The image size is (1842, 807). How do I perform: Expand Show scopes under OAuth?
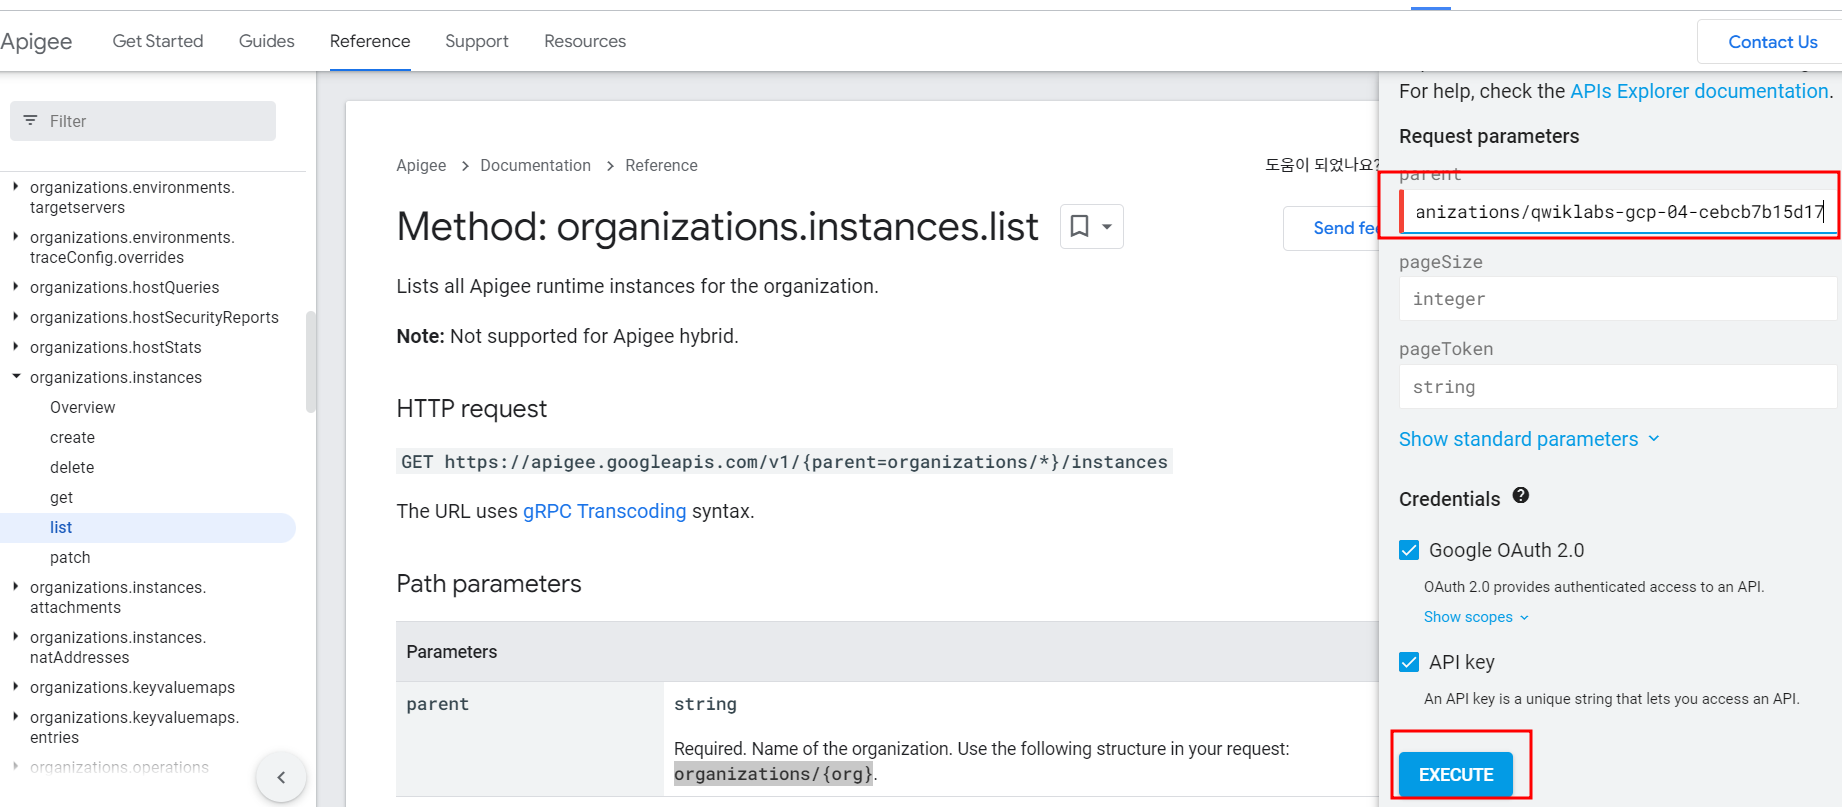[x=1476, y=617]
